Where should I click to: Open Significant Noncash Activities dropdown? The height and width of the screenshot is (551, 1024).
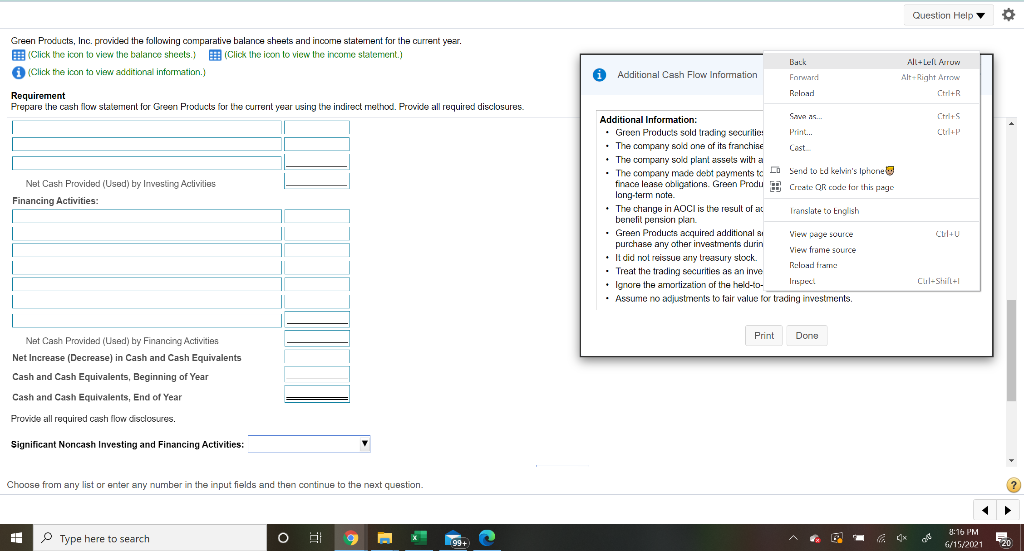(309, 444)
